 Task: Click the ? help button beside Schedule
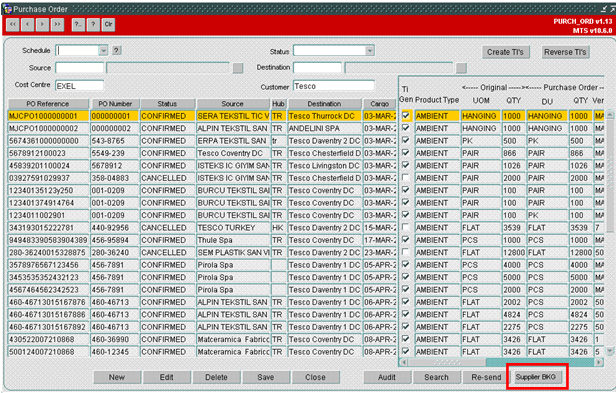click(116, 50)
